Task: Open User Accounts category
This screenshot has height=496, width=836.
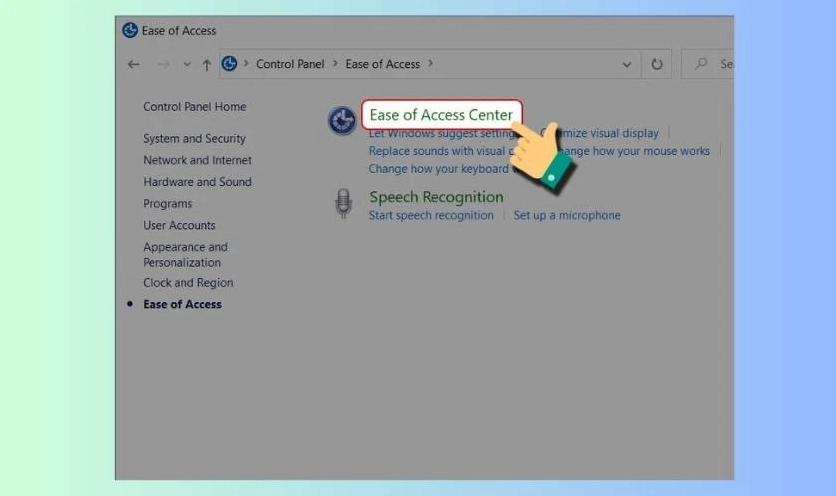Action: (x=179, y=225)
